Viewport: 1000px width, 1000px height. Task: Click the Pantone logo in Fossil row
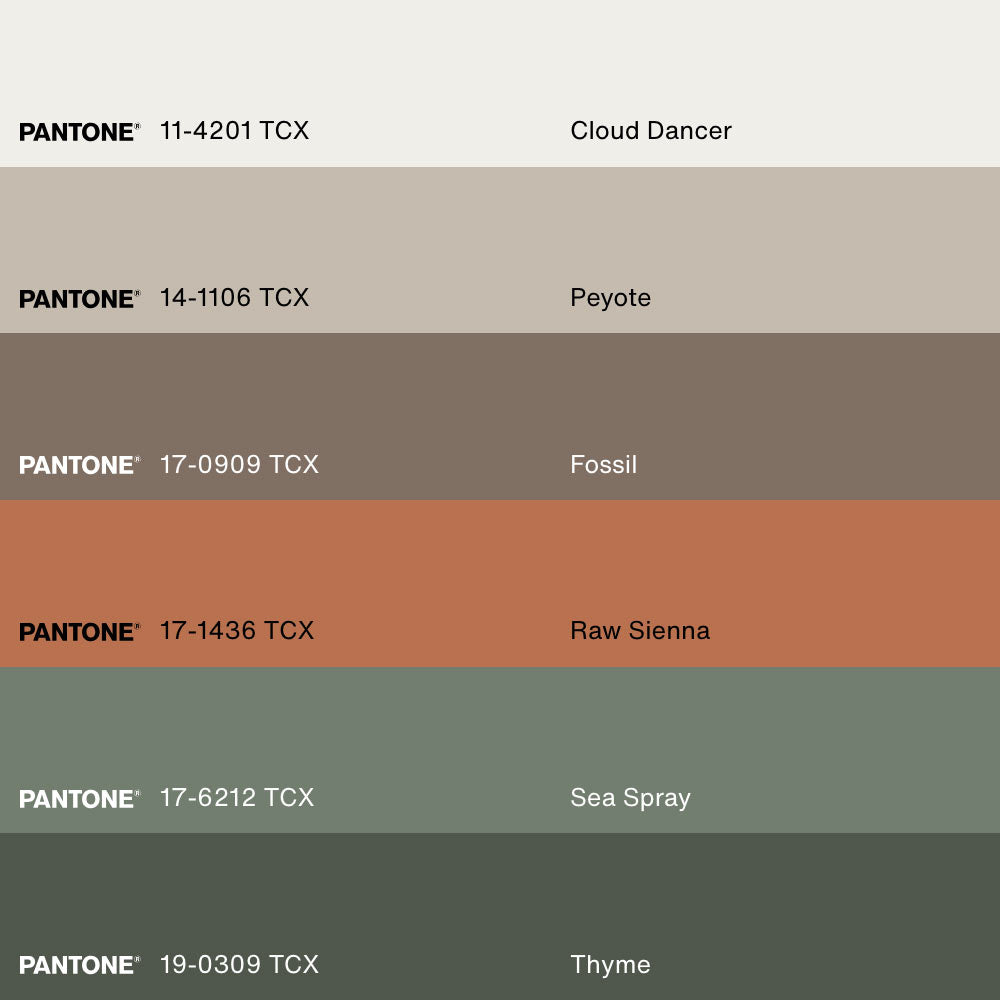click(79, 465)
